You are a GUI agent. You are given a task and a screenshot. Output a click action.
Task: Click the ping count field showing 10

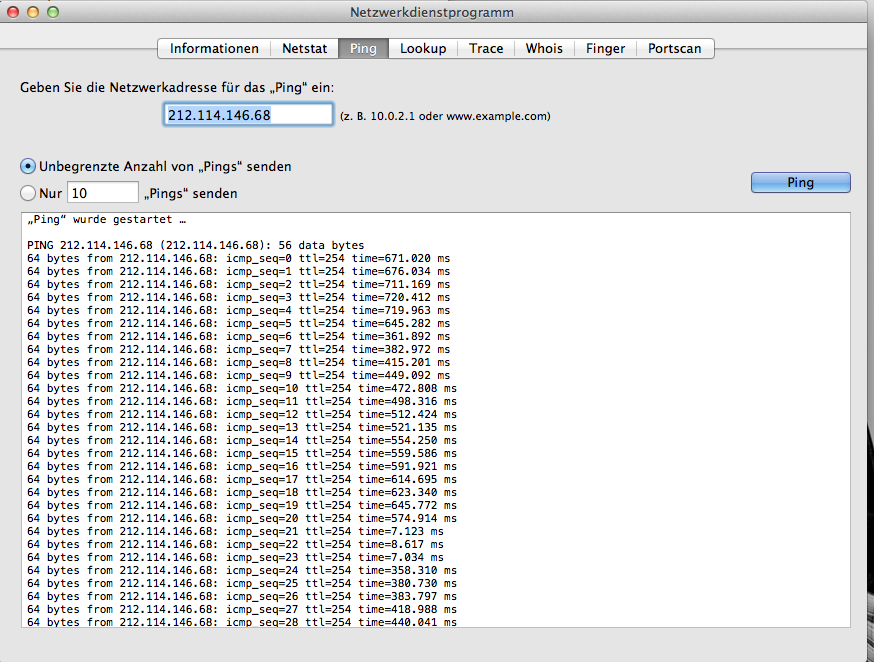102,193
